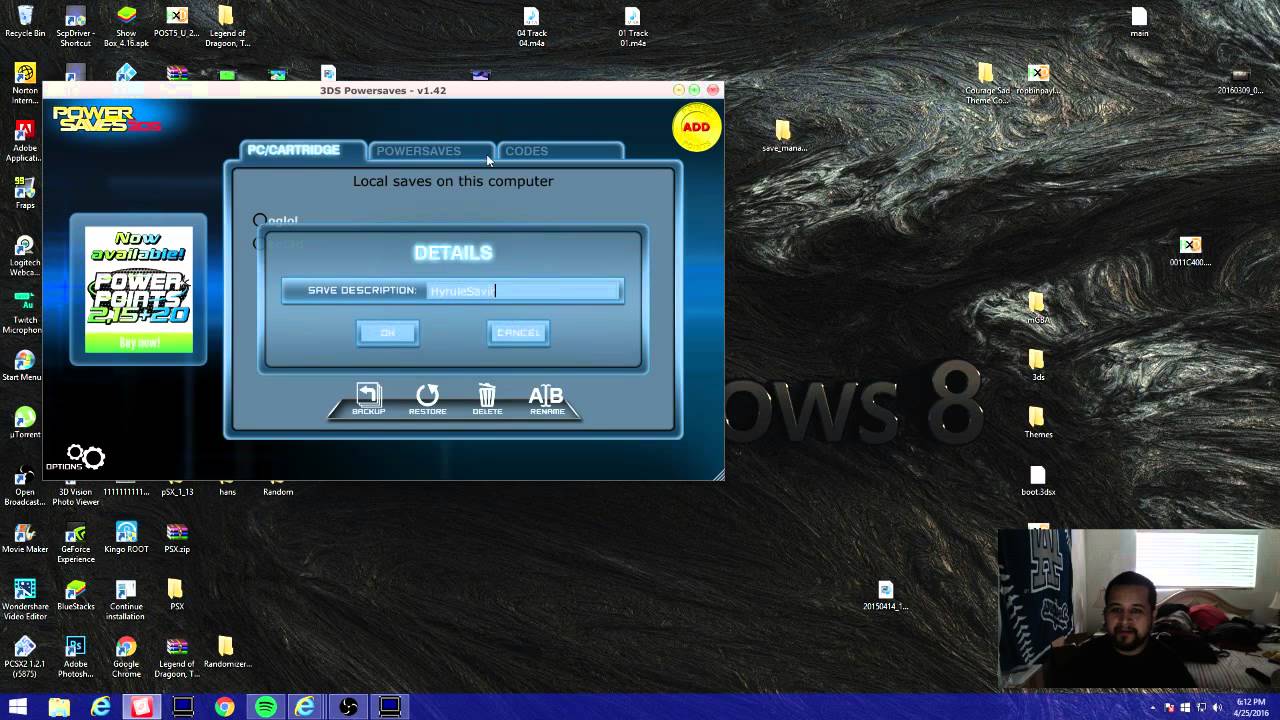The width and height of the screenshot is (1280, 720).
Task: Select 01 Track 01.m4a file
Action: (632, 26)
